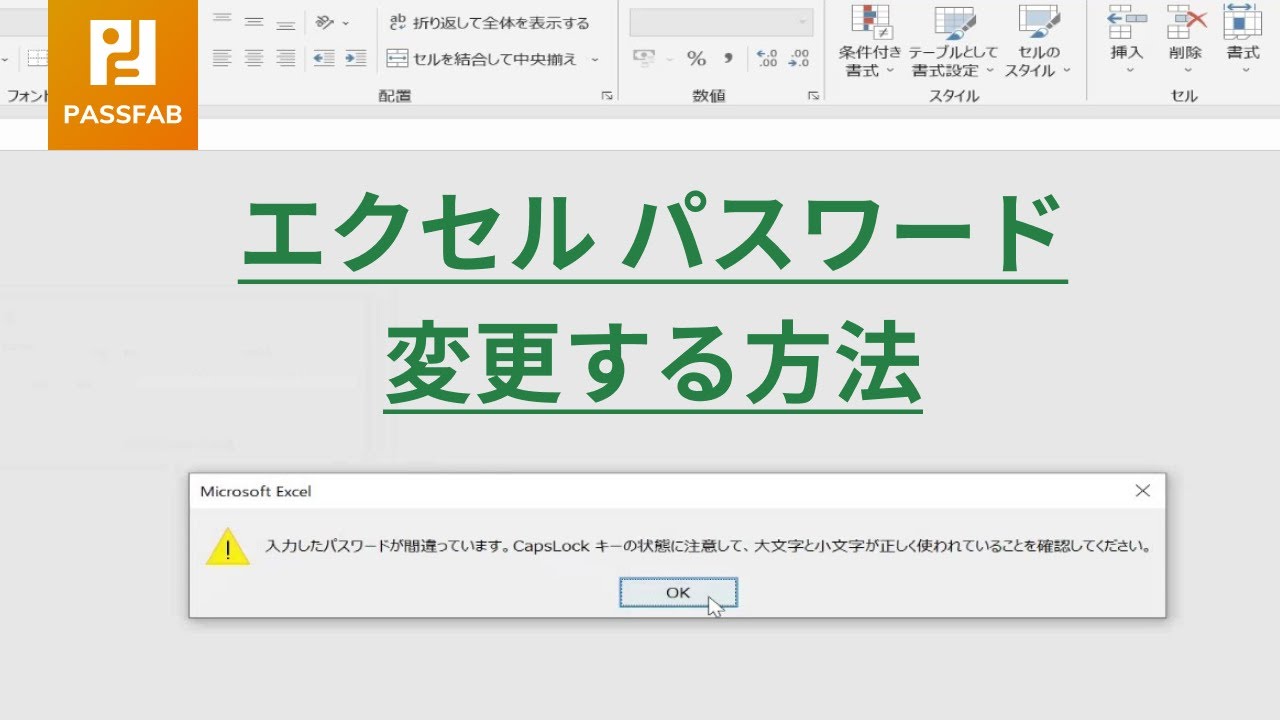Open テーブルとして書式設定 menu

coord(953,42)
